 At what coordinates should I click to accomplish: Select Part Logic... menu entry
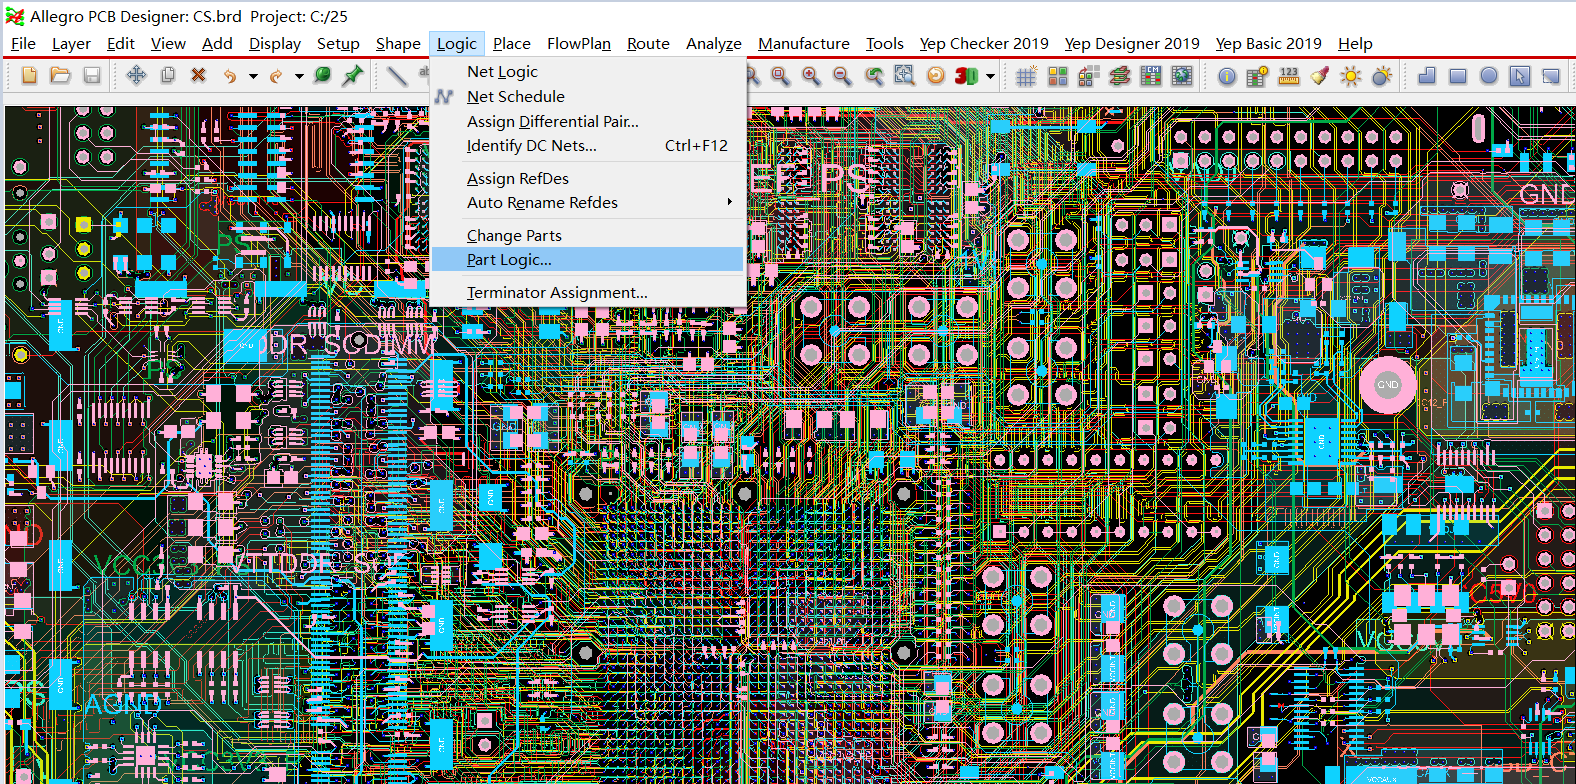click(x=588, y=259)
